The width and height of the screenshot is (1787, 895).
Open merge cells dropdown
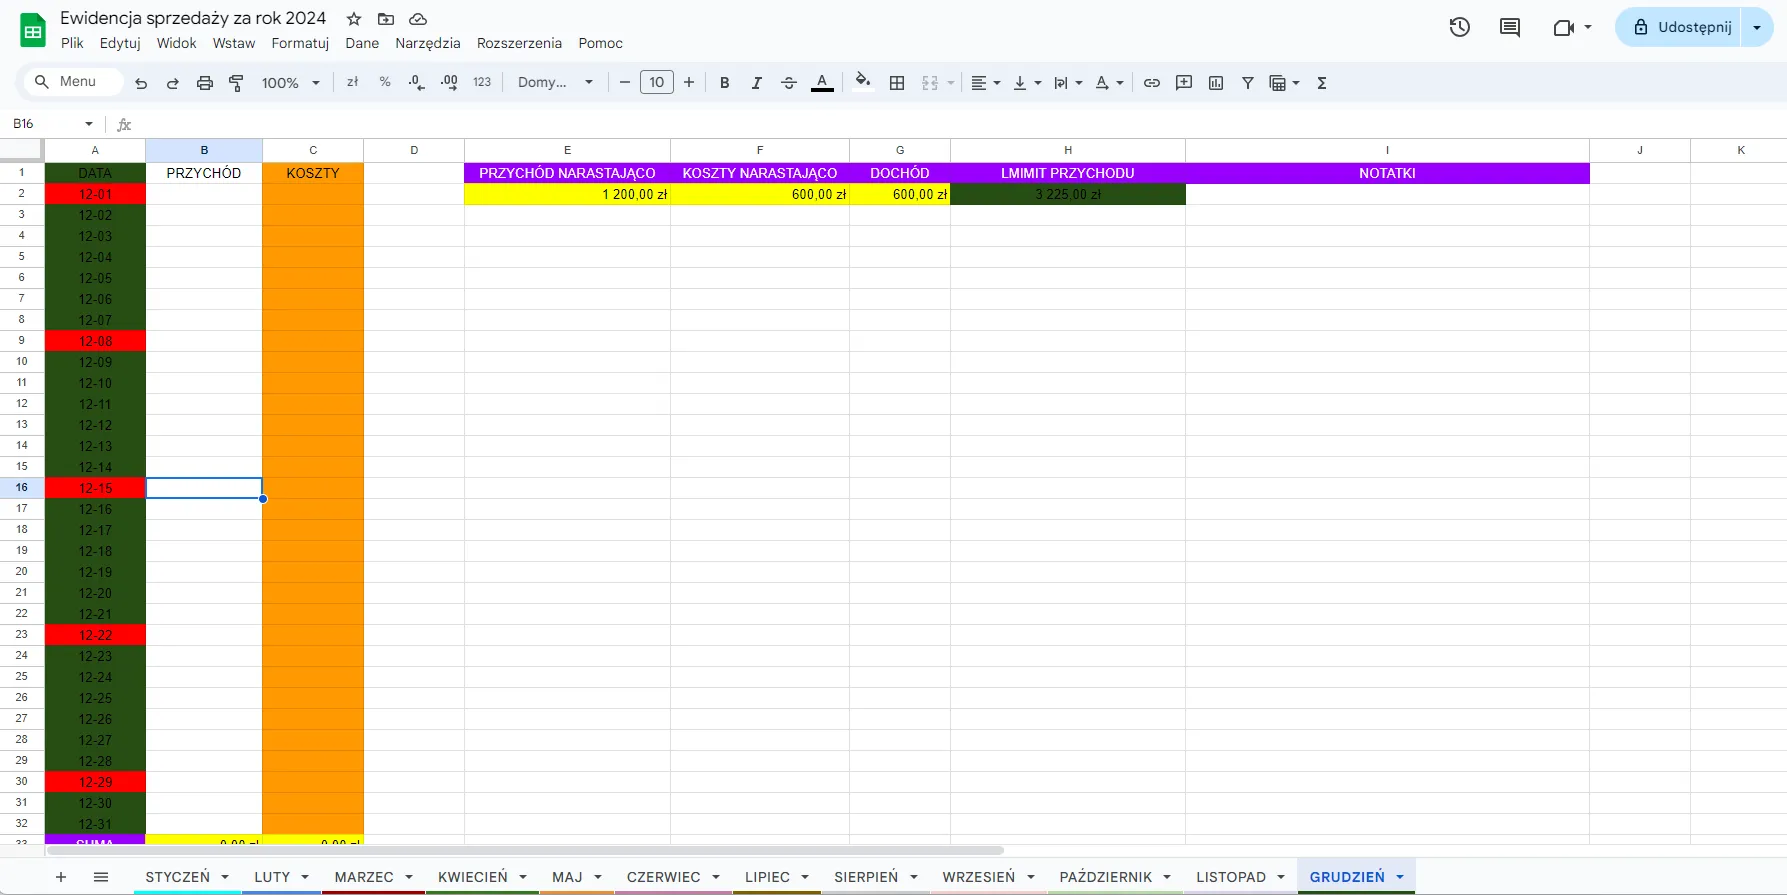pos(950,83)
